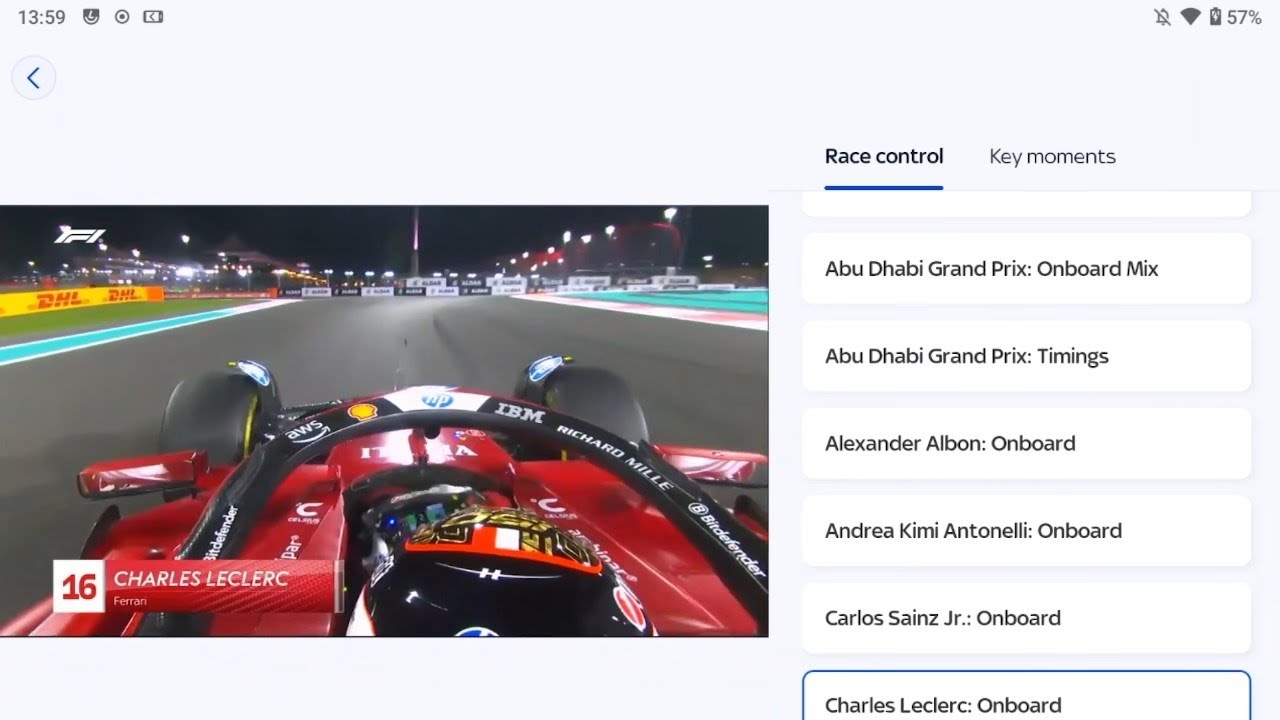Go back using the arrow button

pos(33,78)
